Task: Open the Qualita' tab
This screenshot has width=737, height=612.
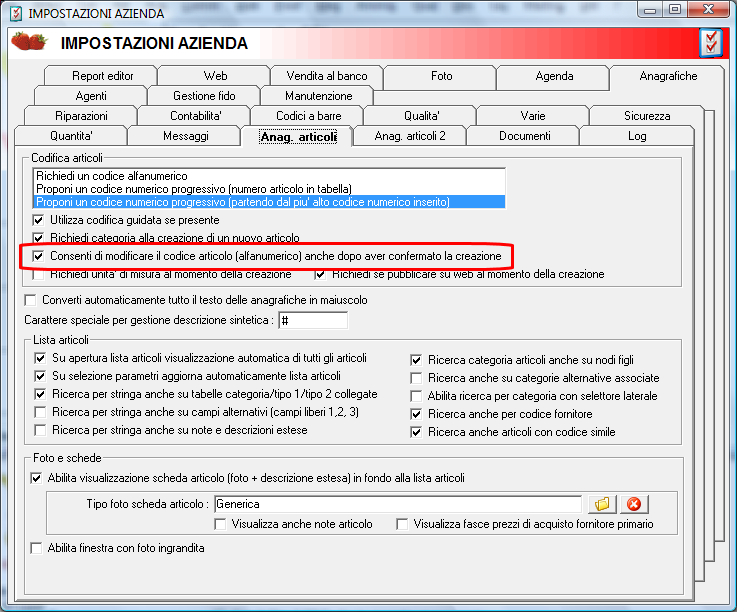Action: [422, 116]
